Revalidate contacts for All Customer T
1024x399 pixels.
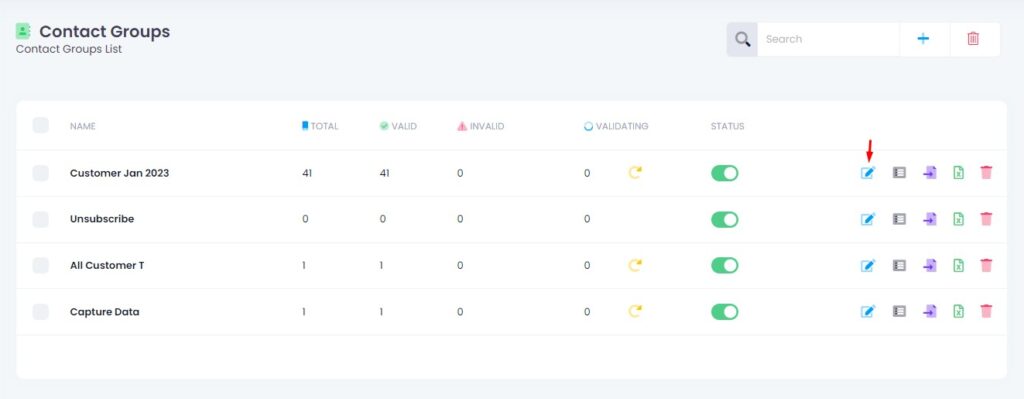pyautogui.click(x=635, y=265)
